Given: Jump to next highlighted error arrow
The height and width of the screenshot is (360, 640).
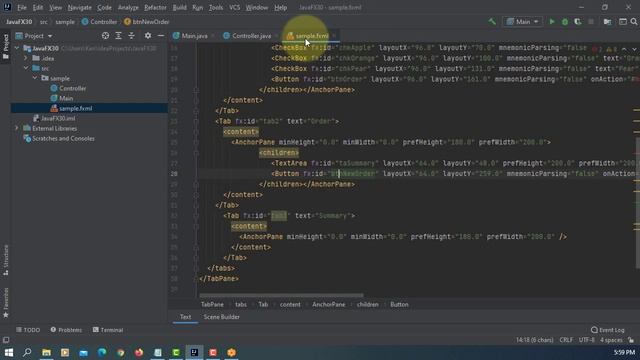Looking at the screenshot, I should (x=633, y=49).
